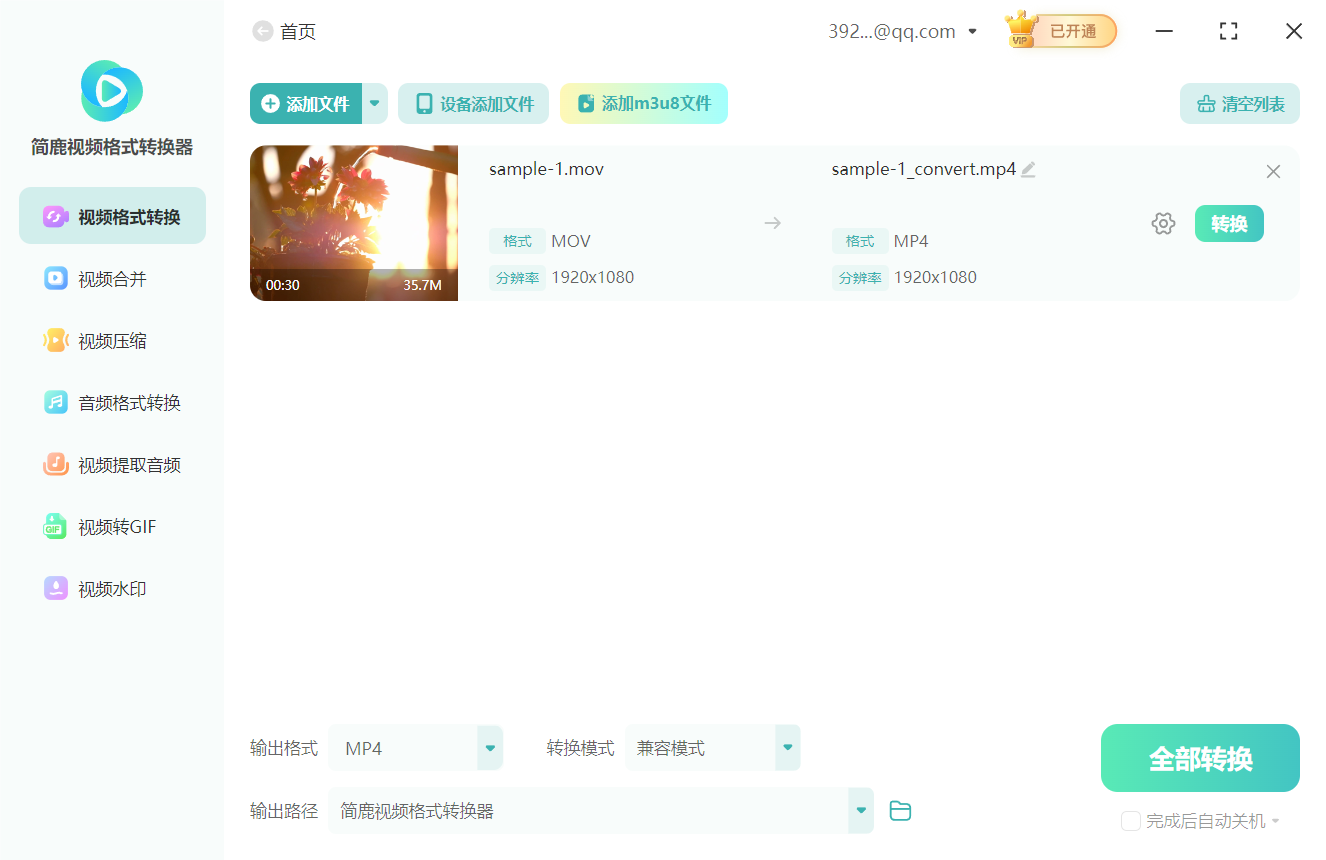Click the VIP 已开通 badge
The height and width of the screenshot is (860, 1326).
pyautogui.click(x=1059, y=30)
